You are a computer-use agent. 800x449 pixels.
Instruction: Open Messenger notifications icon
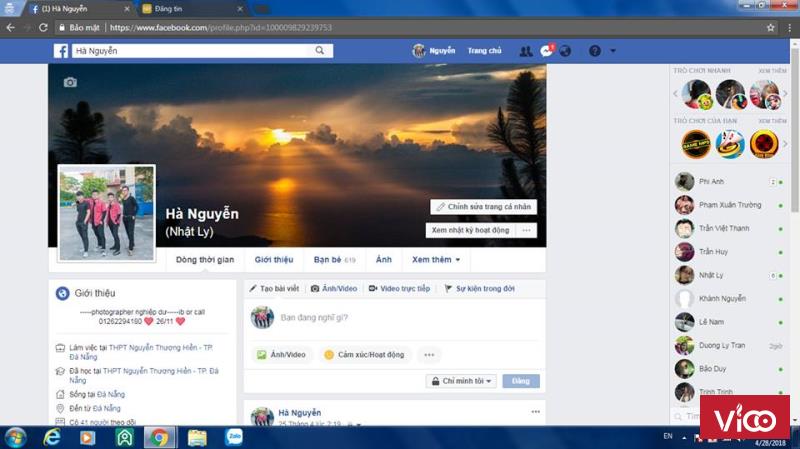(547, 51)
